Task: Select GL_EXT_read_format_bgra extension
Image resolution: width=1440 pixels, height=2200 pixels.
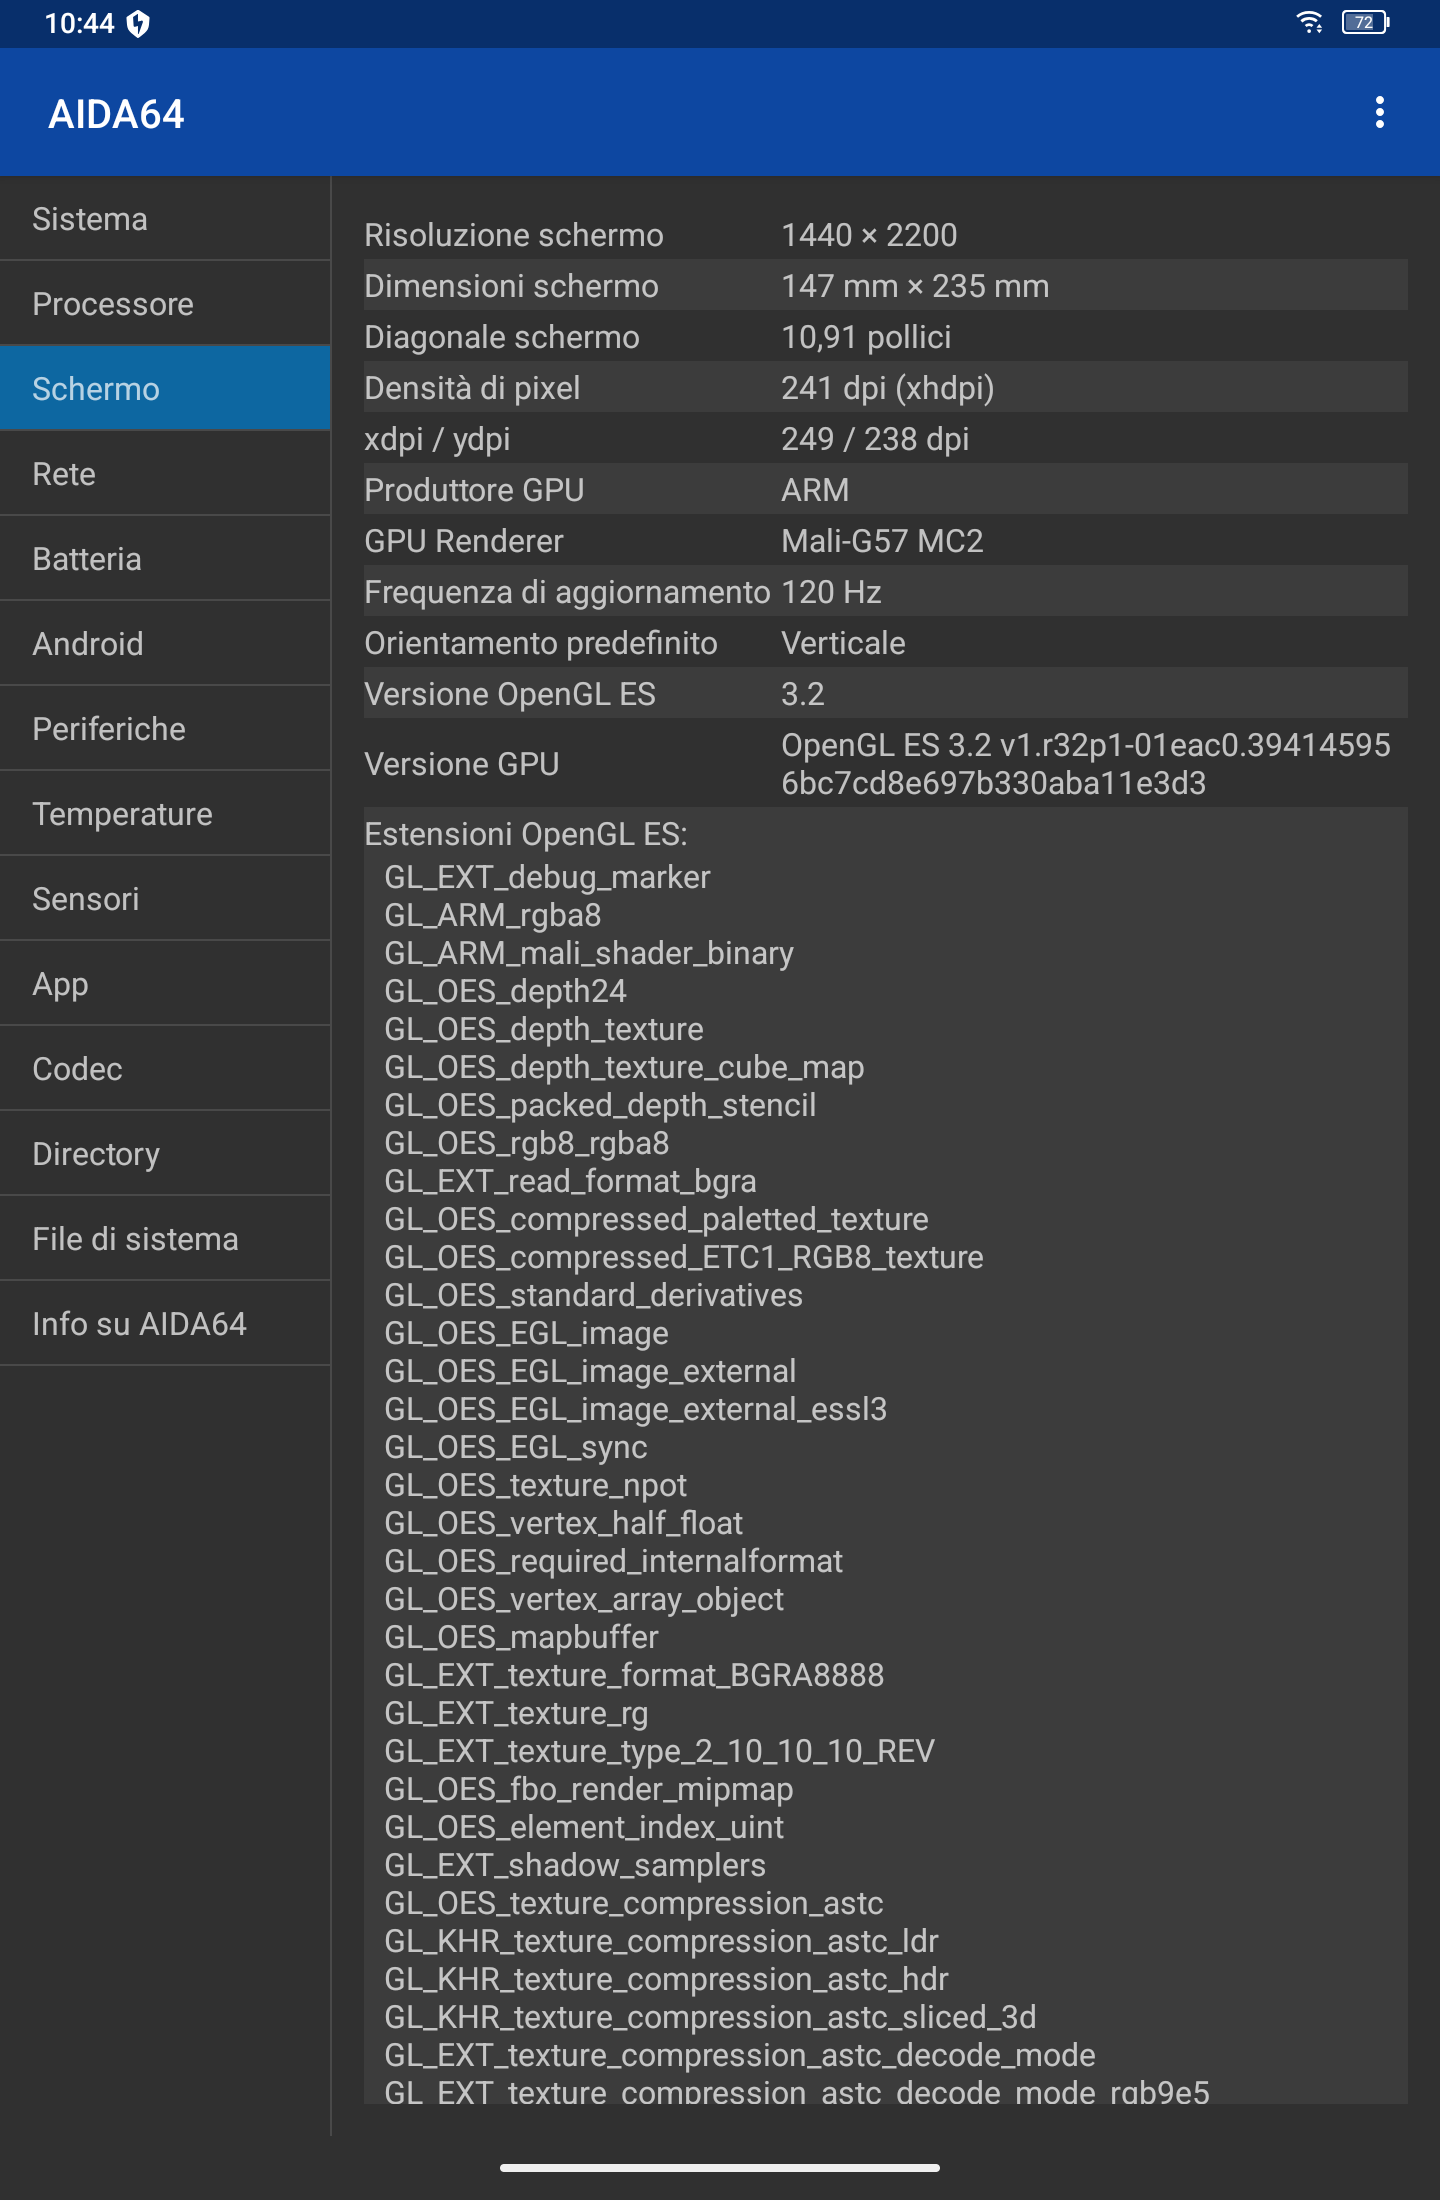Action: (570, 1181)
